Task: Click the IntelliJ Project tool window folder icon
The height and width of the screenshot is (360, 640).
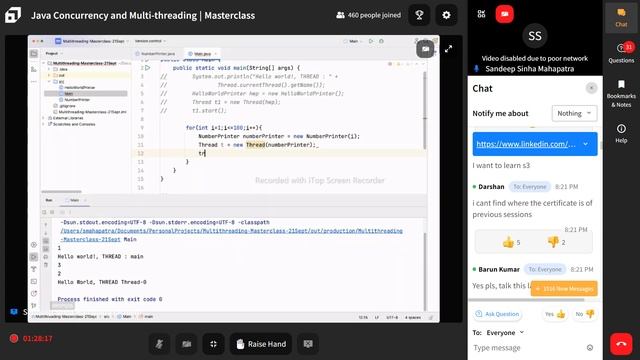Action: click(x=34, y=54)
